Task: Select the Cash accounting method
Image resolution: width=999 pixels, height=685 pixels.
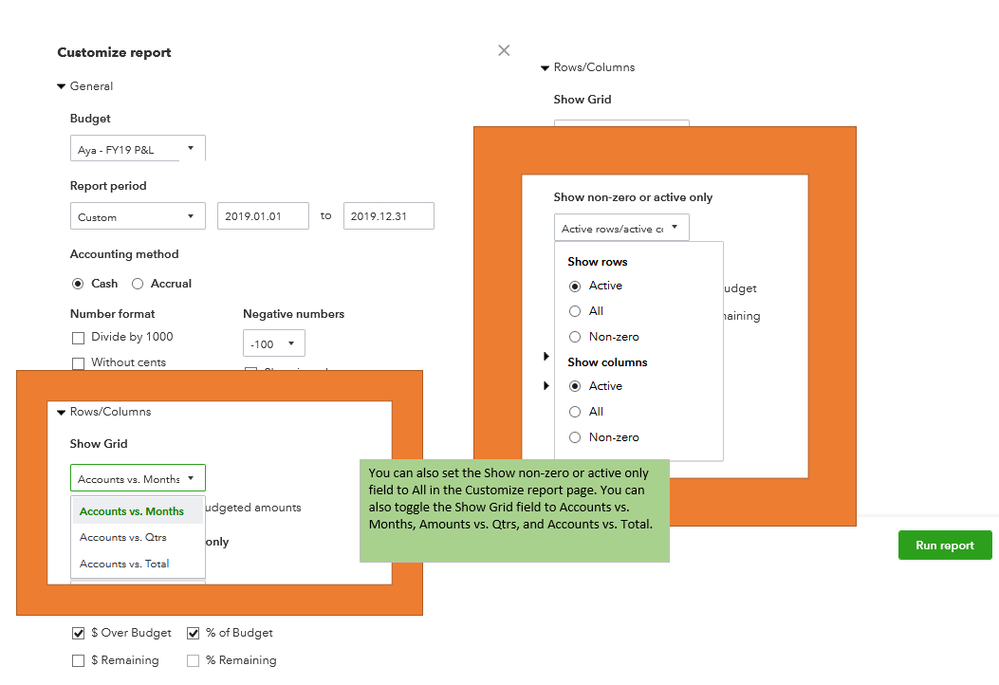Action: [x=78, y=284]
